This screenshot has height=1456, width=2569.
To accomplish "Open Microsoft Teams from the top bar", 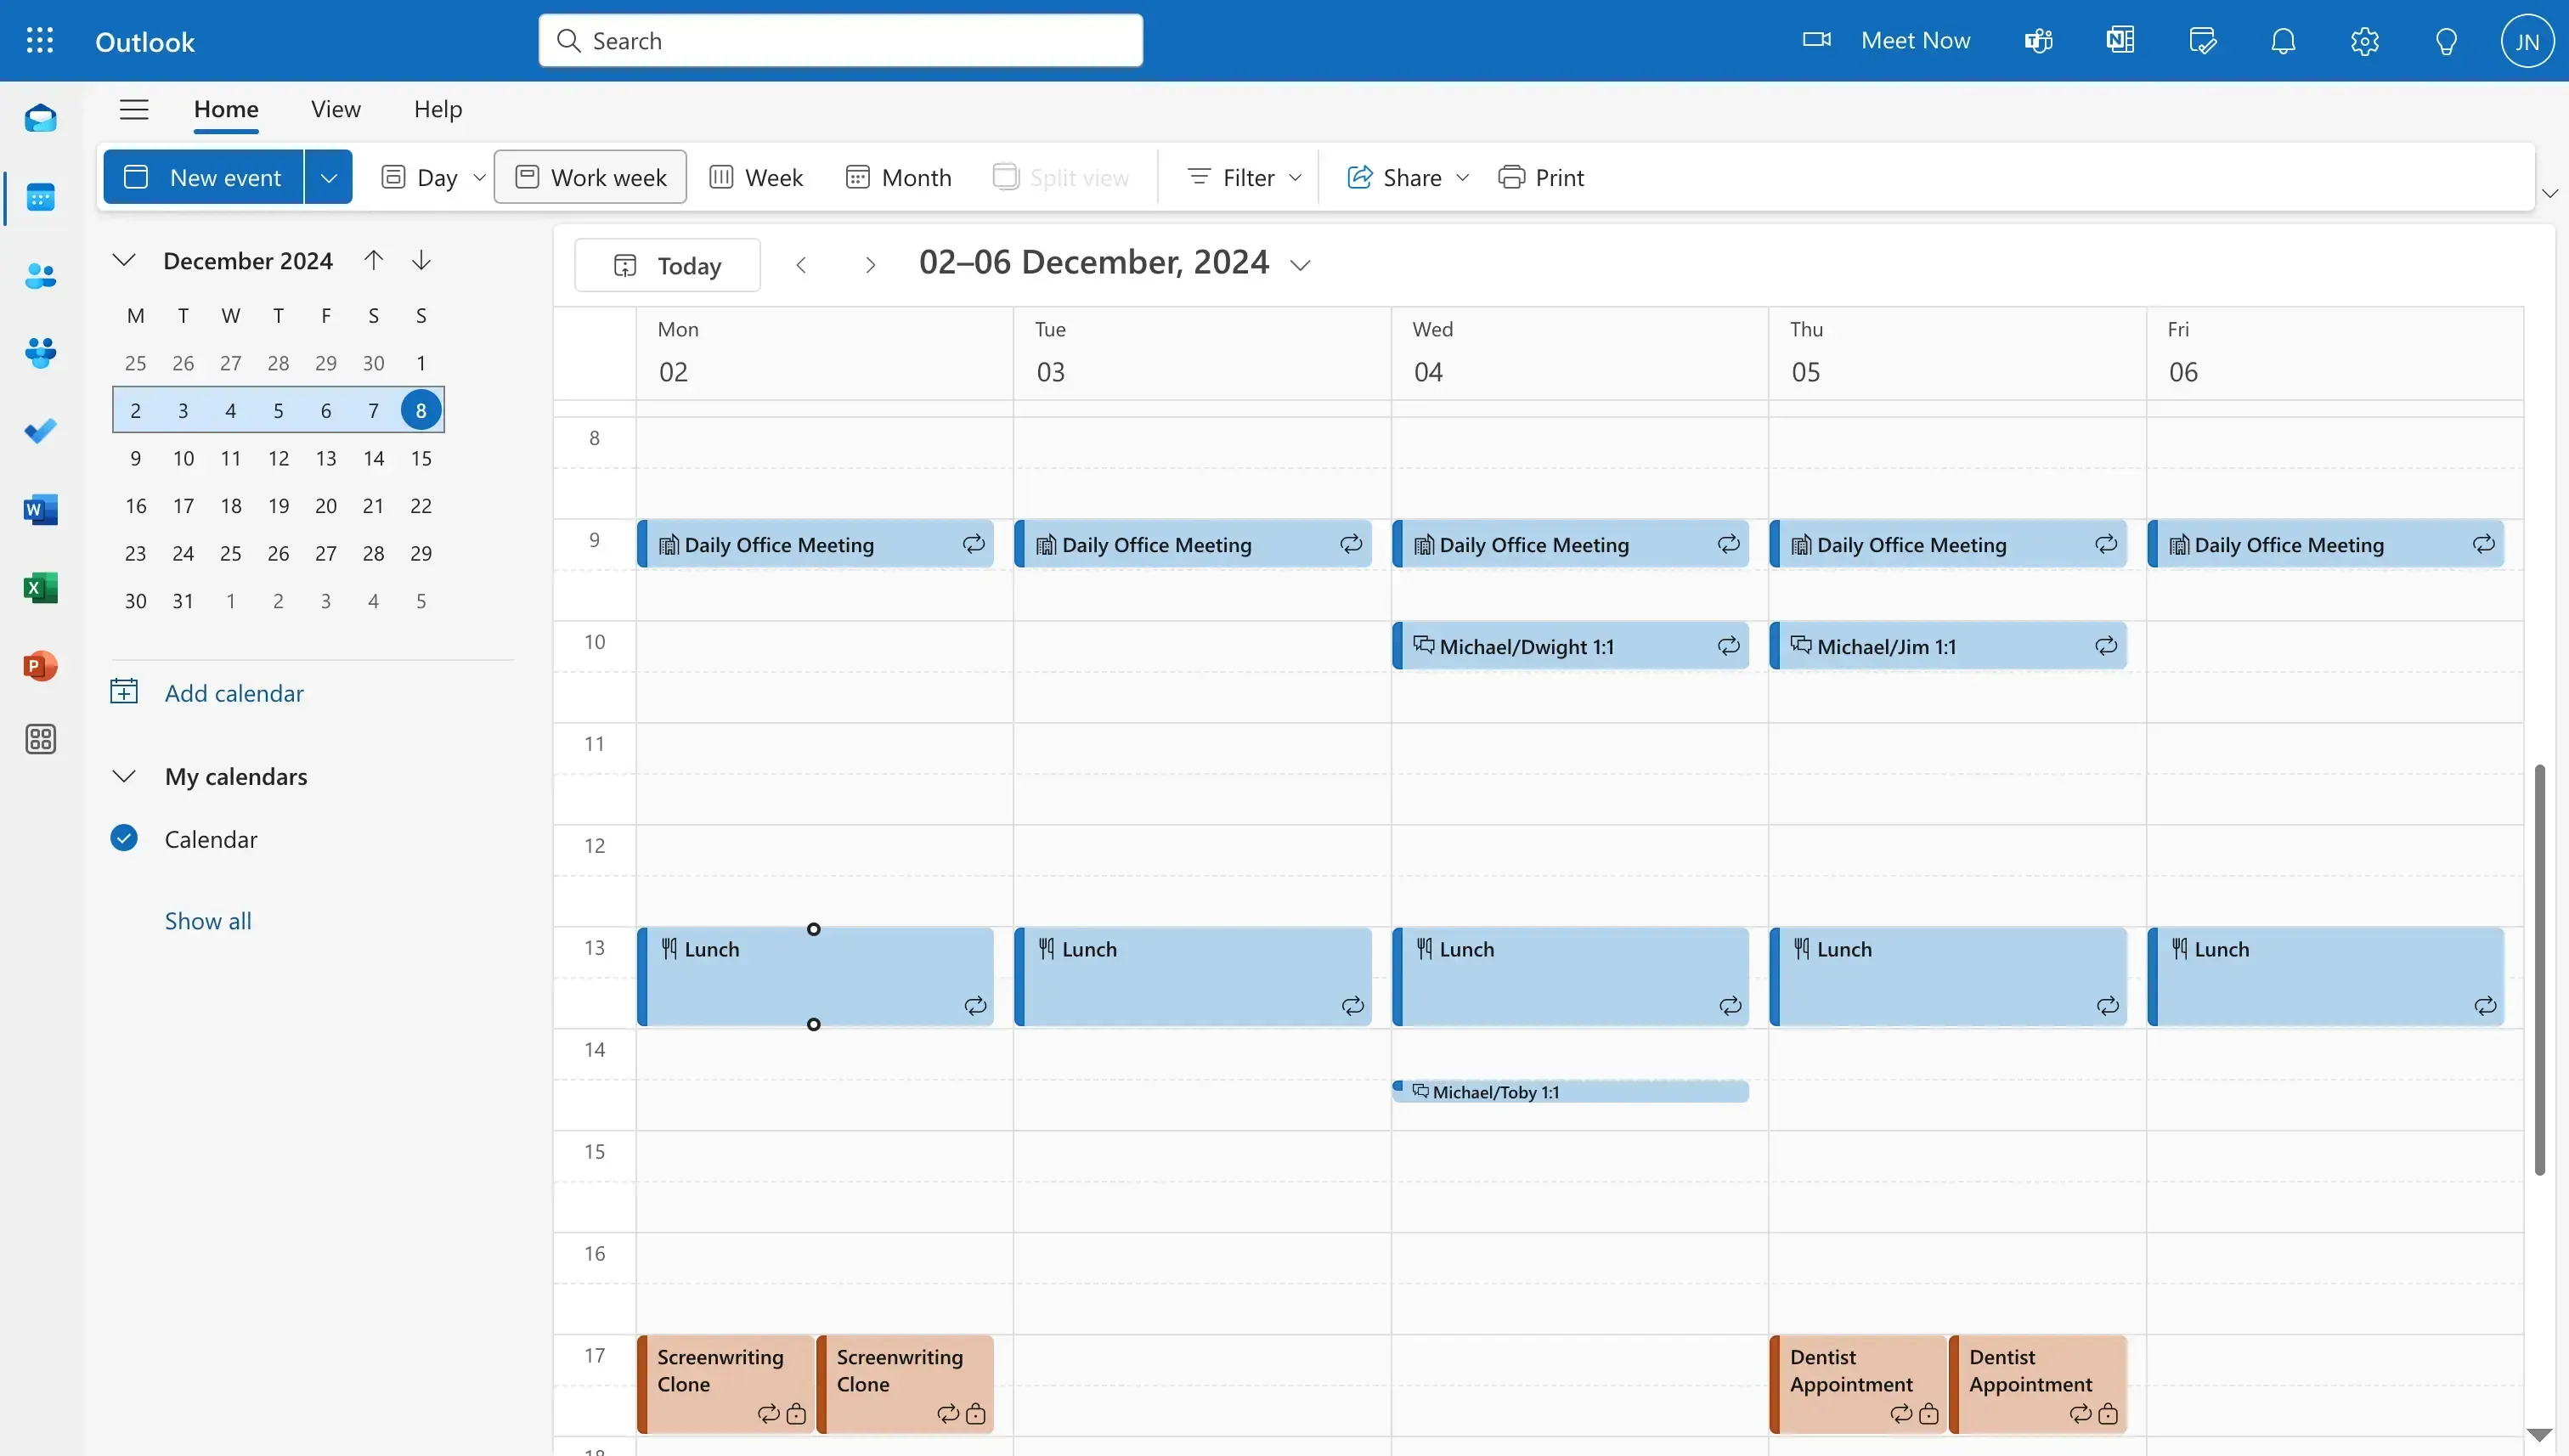I will click(x=2037, y=40).
